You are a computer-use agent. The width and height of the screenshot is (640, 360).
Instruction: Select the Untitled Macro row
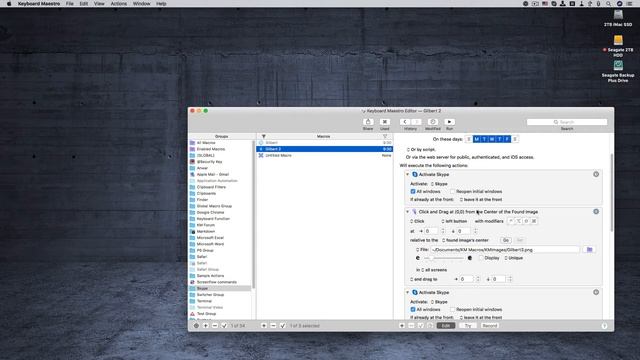(x=324, y=156)
